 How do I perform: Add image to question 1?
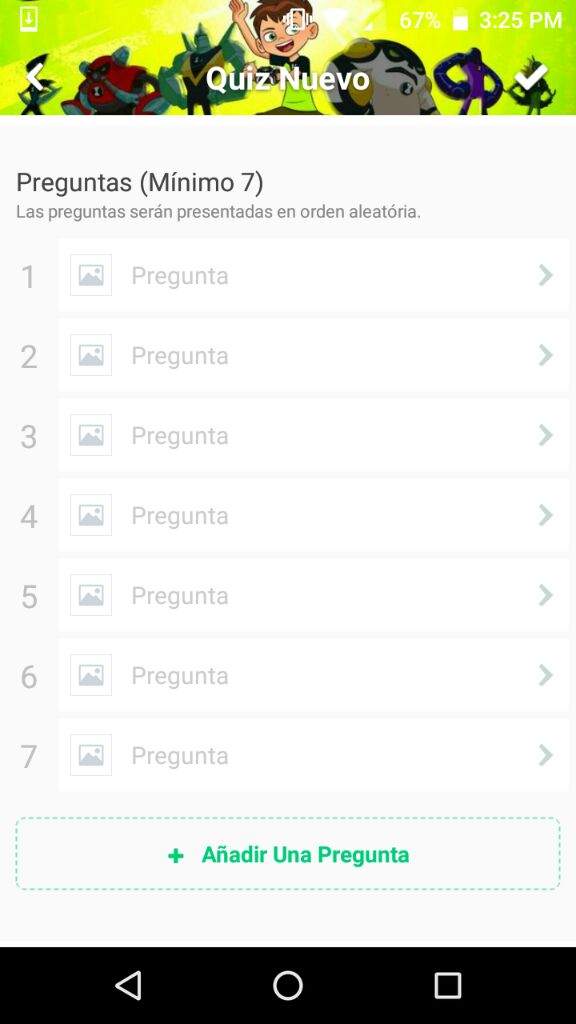coord(91,275)
